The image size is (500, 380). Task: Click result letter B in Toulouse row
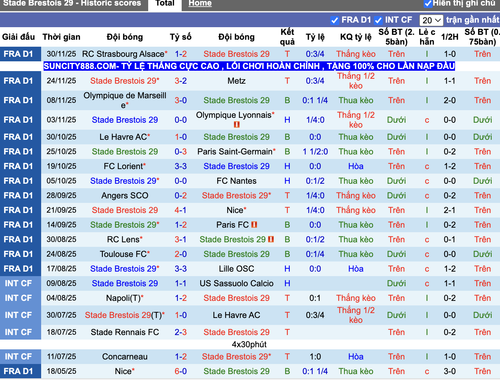[287, 254]
